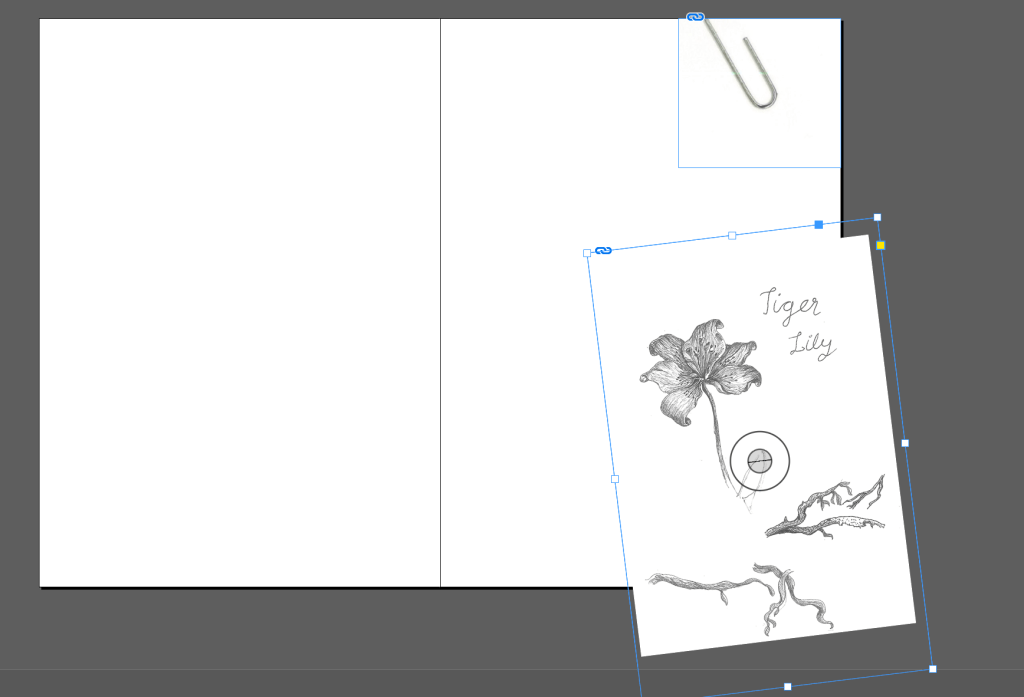Click the blank left page of the spread
This screenshot has height=697, width=1024.
[240, 300]
